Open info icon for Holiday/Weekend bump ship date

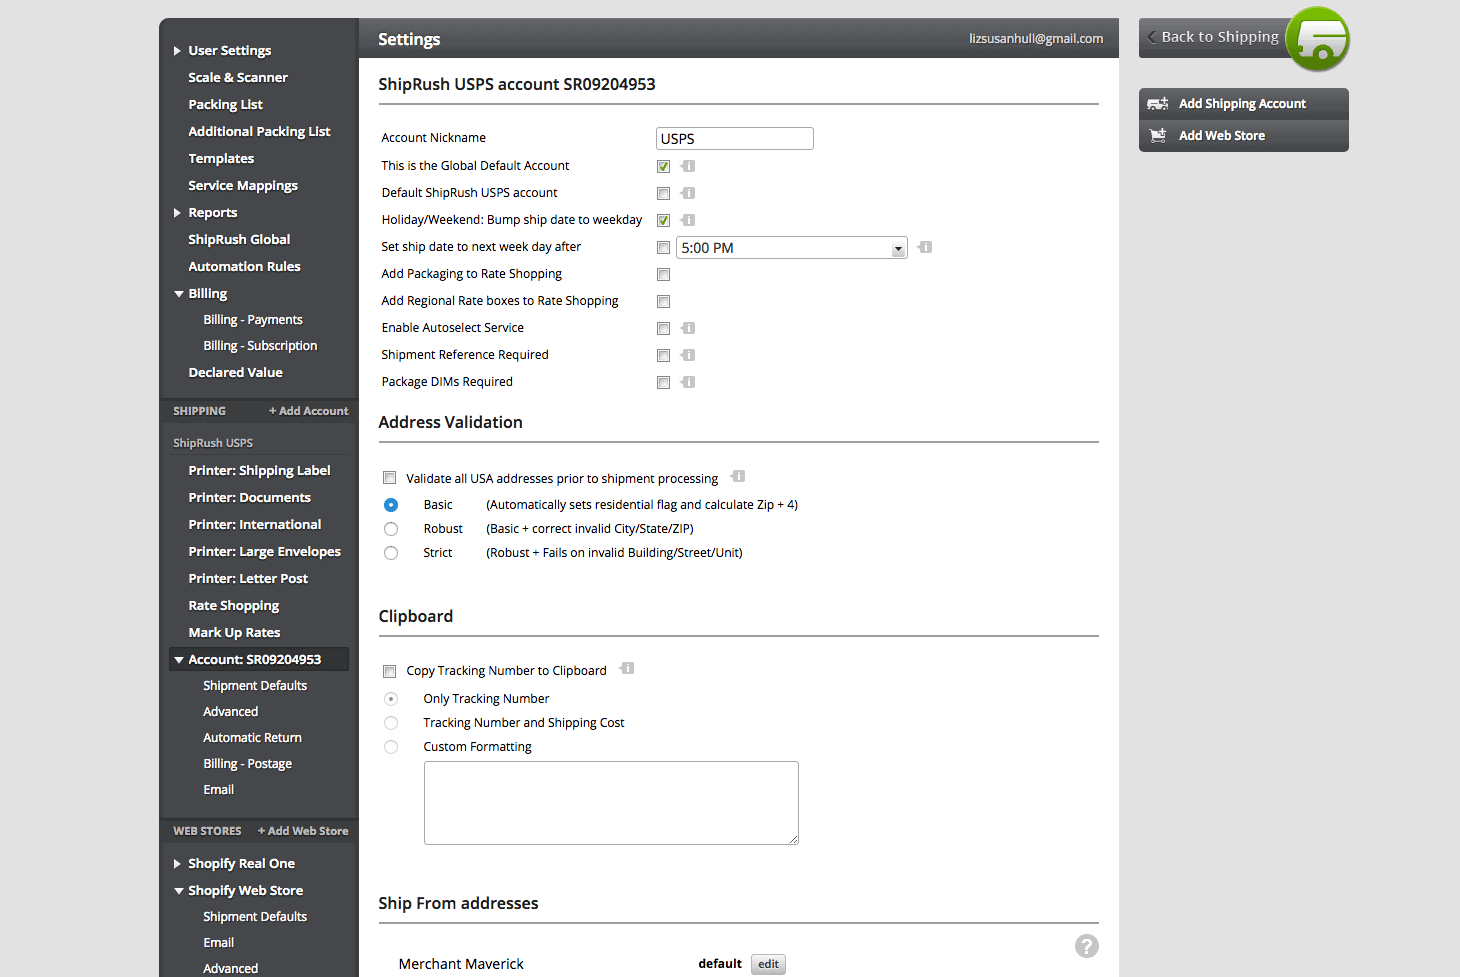pos(688,220)
